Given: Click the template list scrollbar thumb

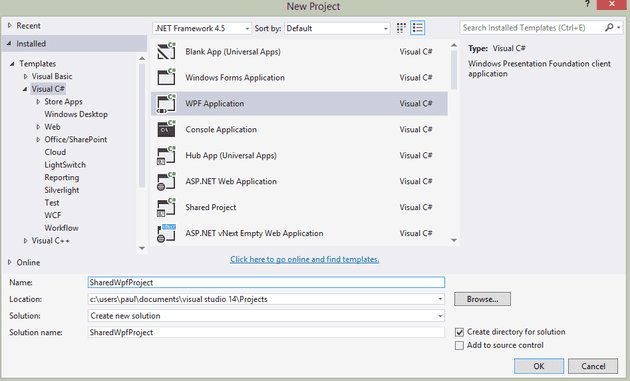Looking at the screenshot, I should pos(454,70).
